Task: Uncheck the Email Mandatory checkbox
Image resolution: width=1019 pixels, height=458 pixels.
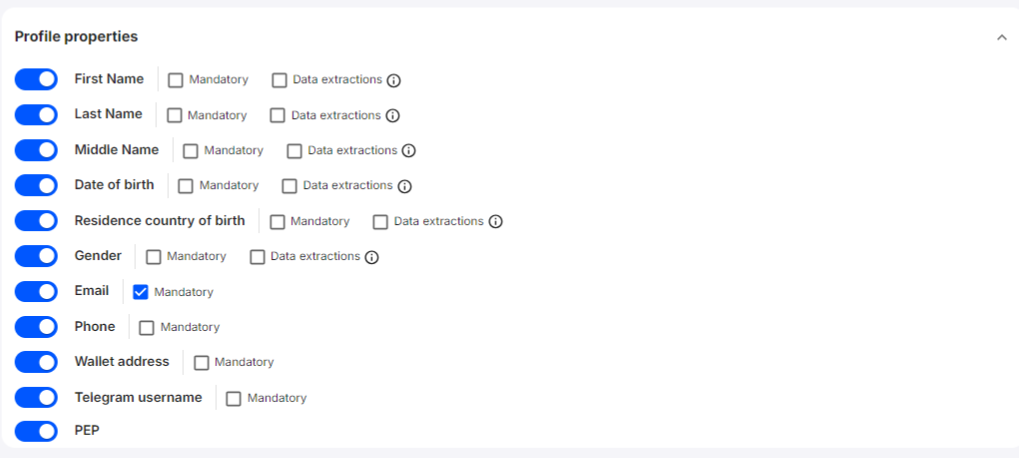Action: (x=141, y=292)
